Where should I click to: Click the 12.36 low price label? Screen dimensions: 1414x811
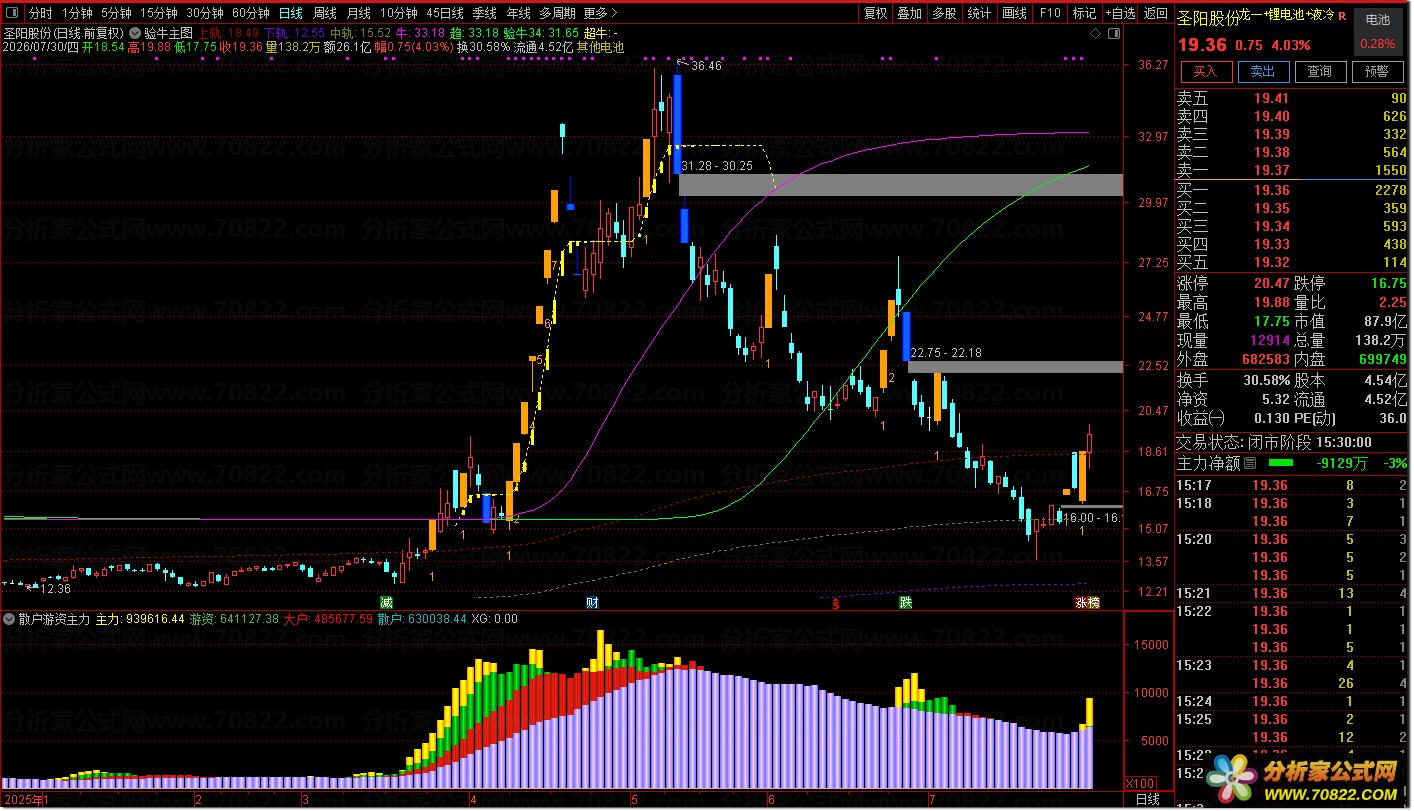pyautogui.click(x=55, y=589)
